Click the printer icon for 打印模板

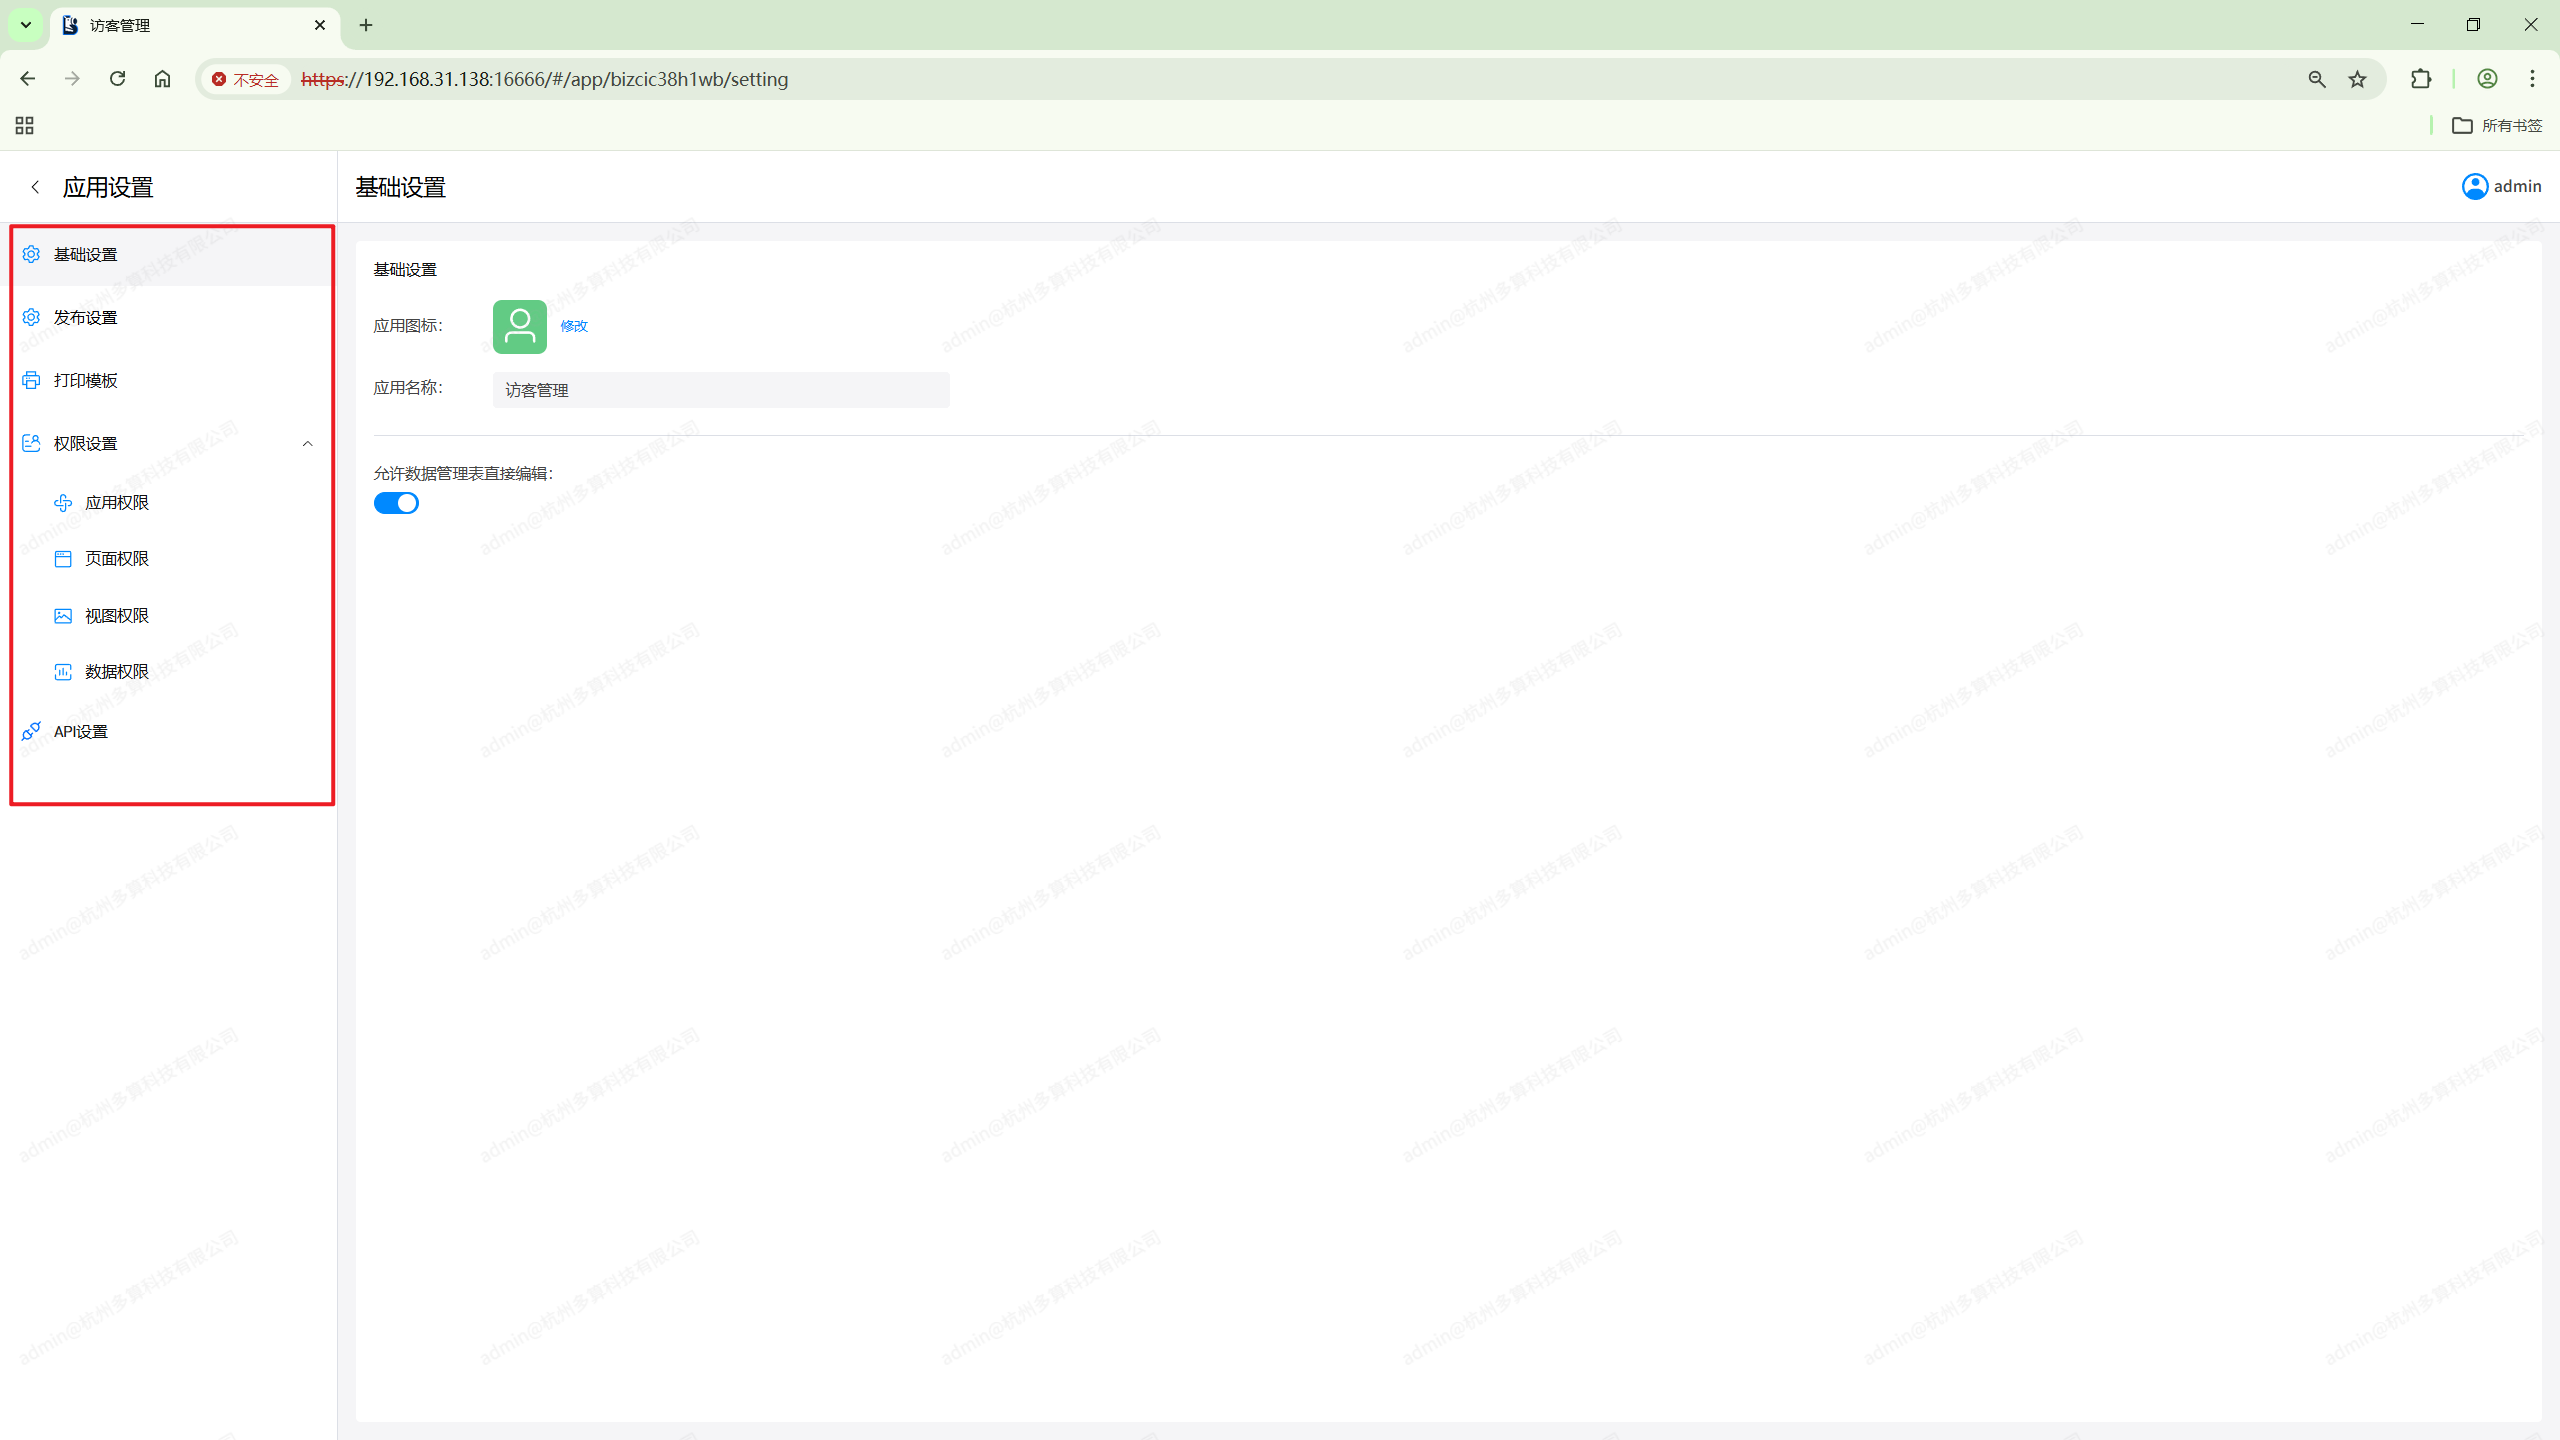[x=31, y=380]
